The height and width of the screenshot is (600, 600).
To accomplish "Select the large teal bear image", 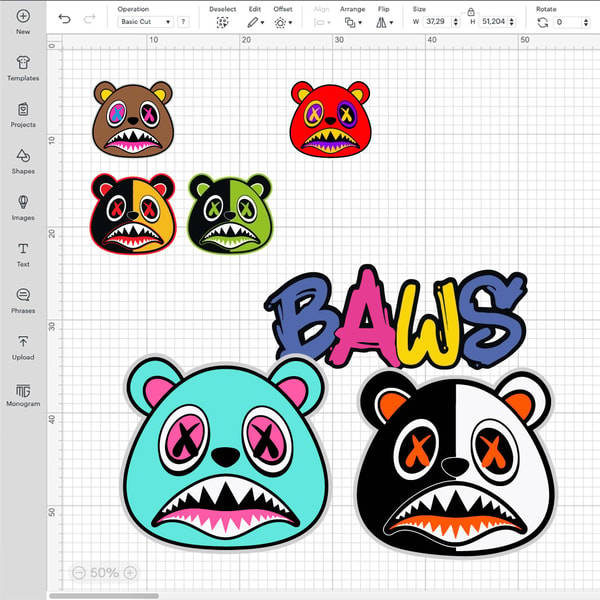I will coord(225,453).
